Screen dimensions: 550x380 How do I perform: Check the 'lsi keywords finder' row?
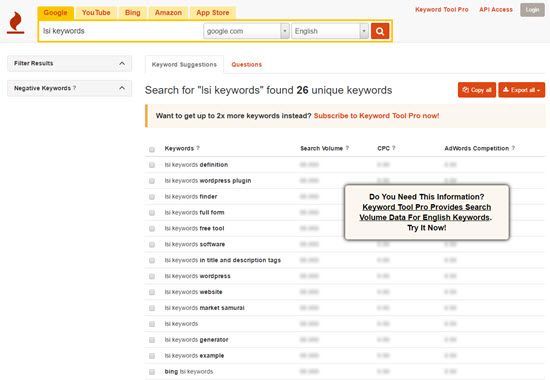(x=152, y=197)
